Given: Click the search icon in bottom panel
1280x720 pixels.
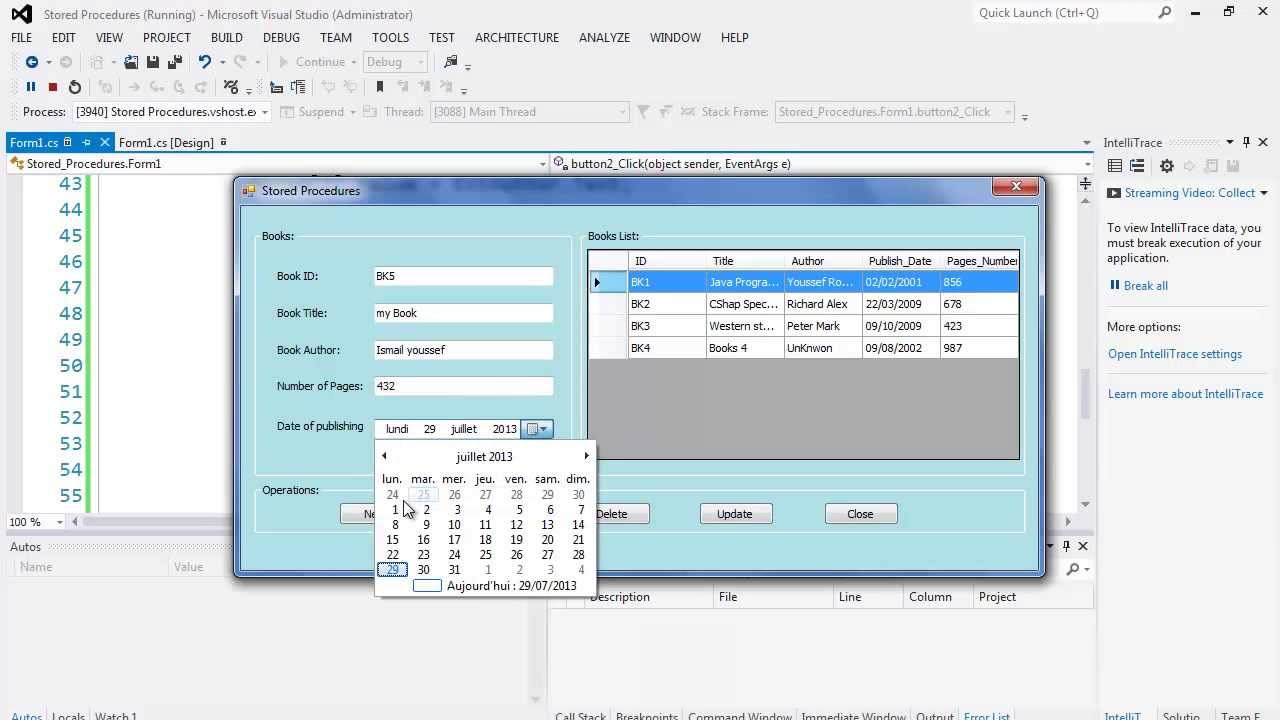Looking at the screenshot, I should (x=1073, y=569).
